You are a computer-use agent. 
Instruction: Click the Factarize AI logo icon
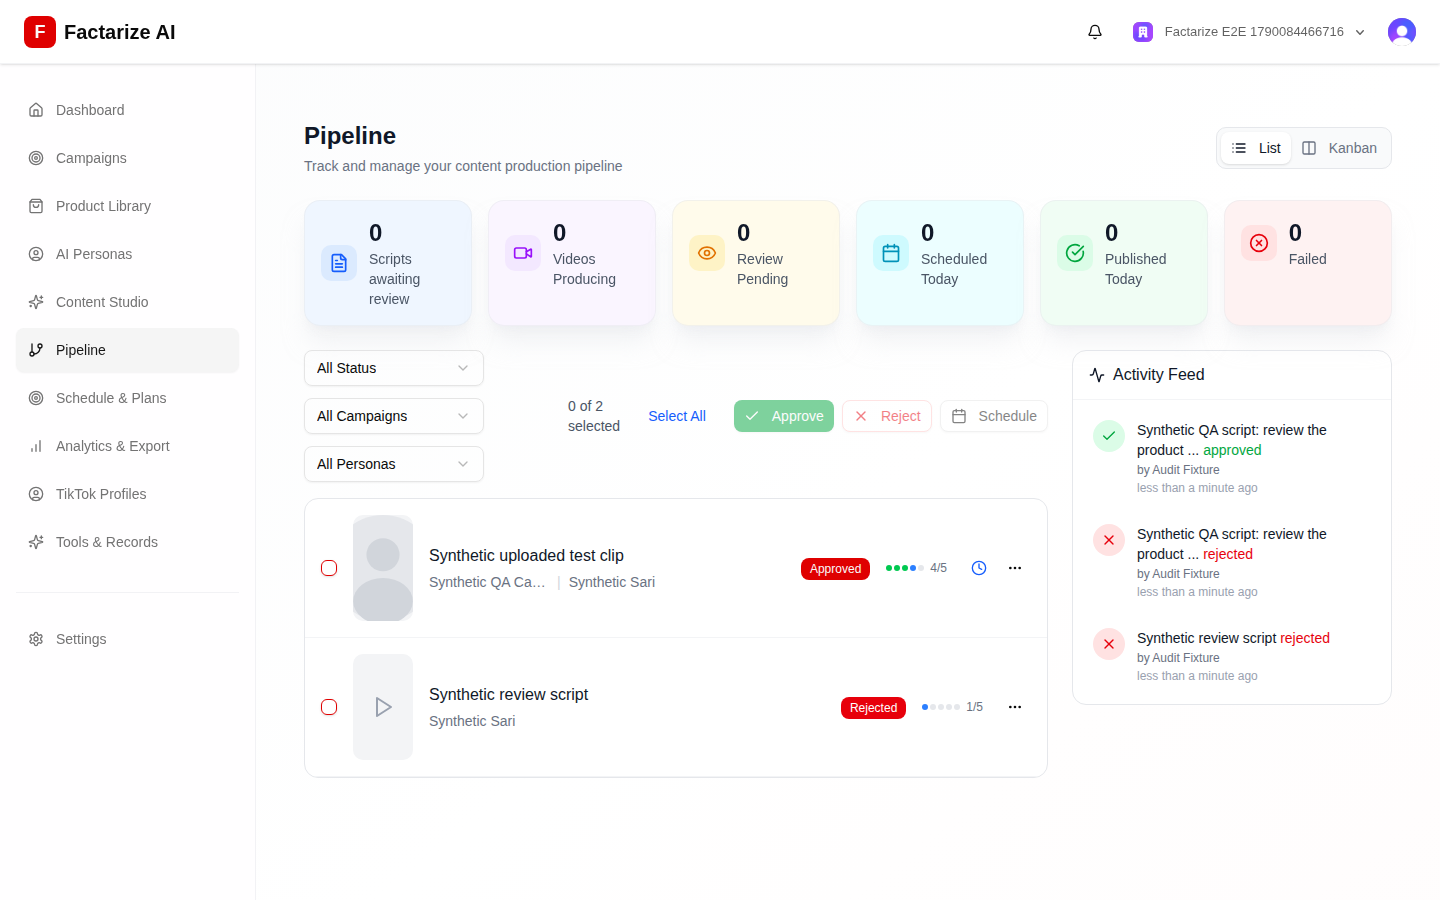[40, 32]
